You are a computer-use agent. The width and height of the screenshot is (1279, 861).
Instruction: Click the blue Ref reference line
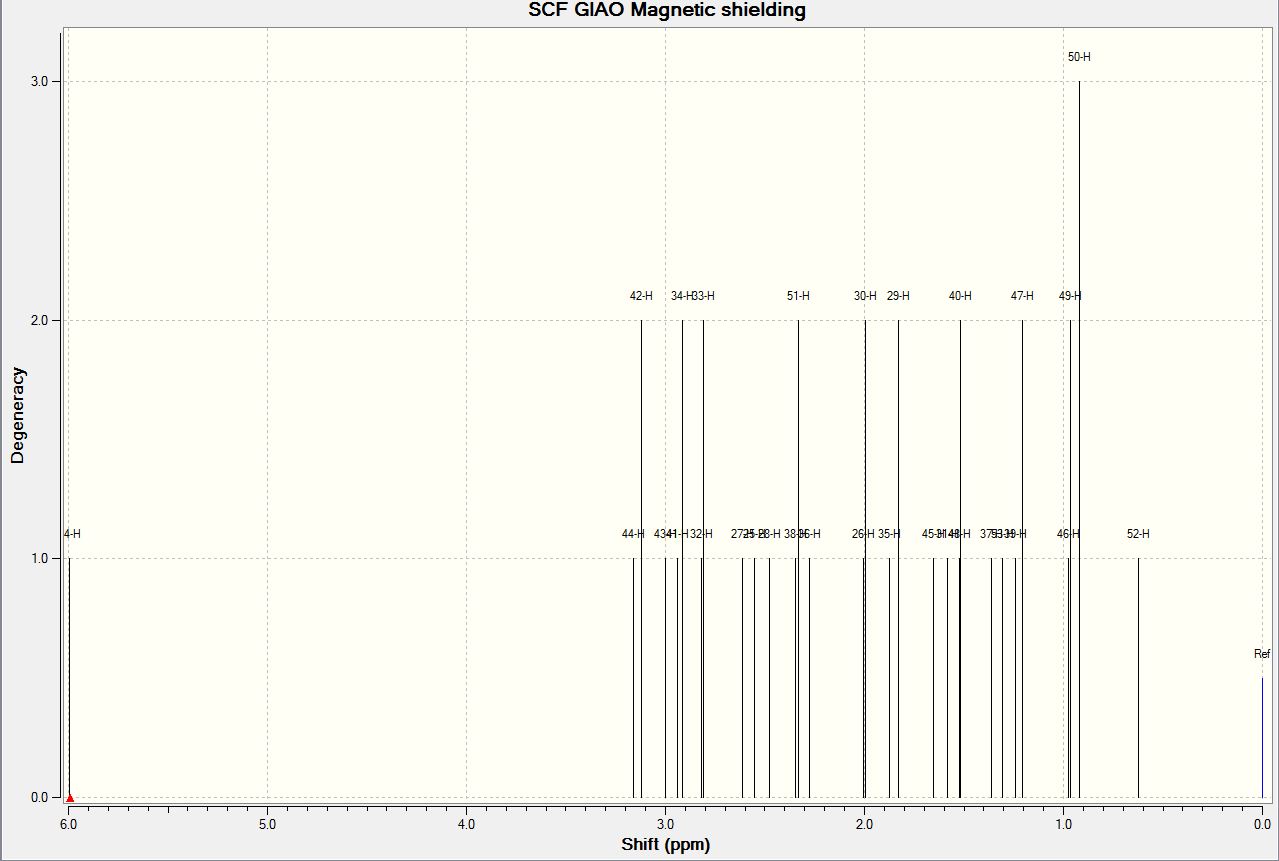pos(1262,737)
